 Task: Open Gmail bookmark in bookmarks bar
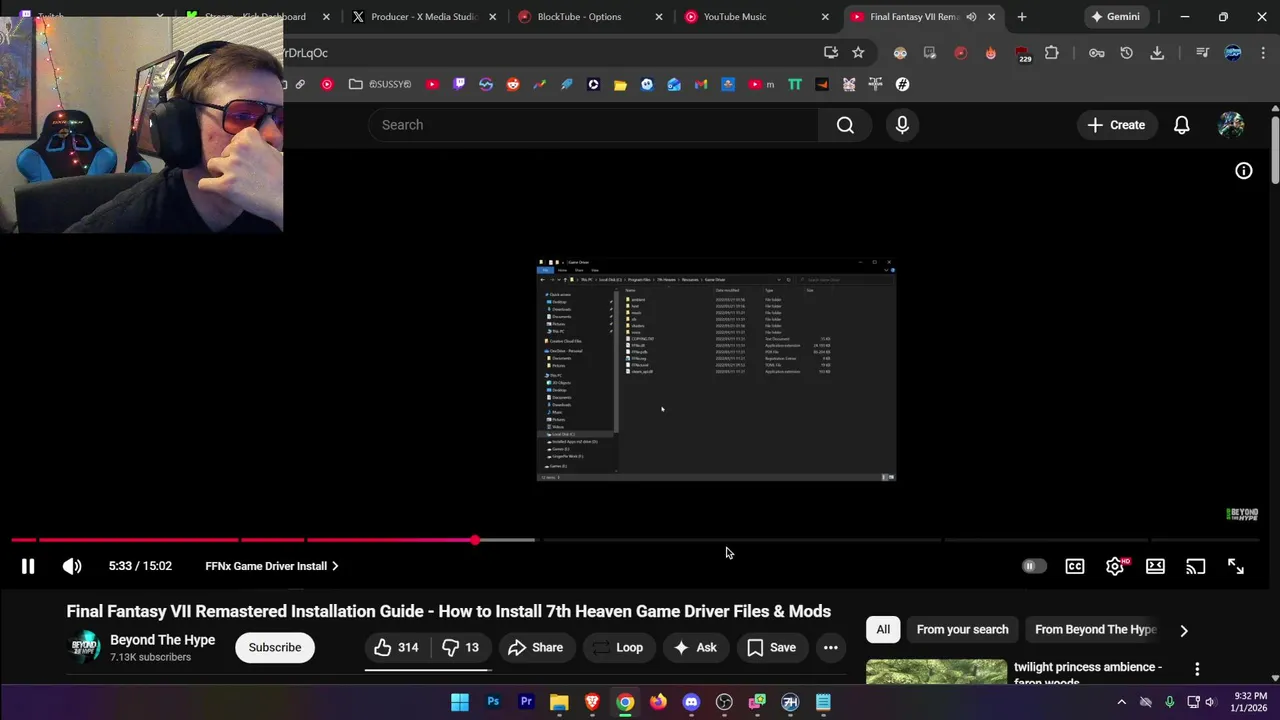[x=701, y=84]
